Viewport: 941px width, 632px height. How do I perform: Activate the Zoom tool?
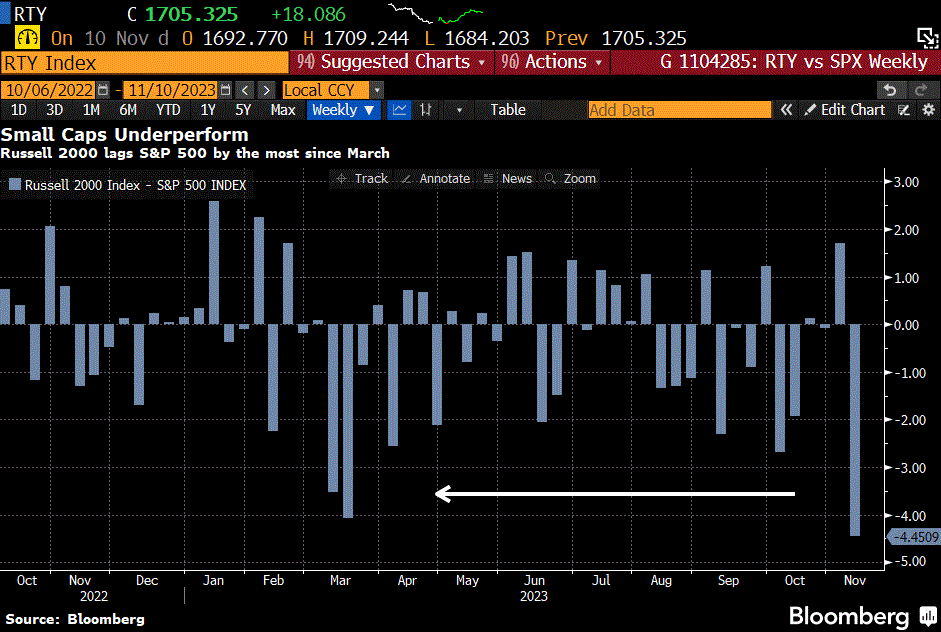[x=570, y=178]
